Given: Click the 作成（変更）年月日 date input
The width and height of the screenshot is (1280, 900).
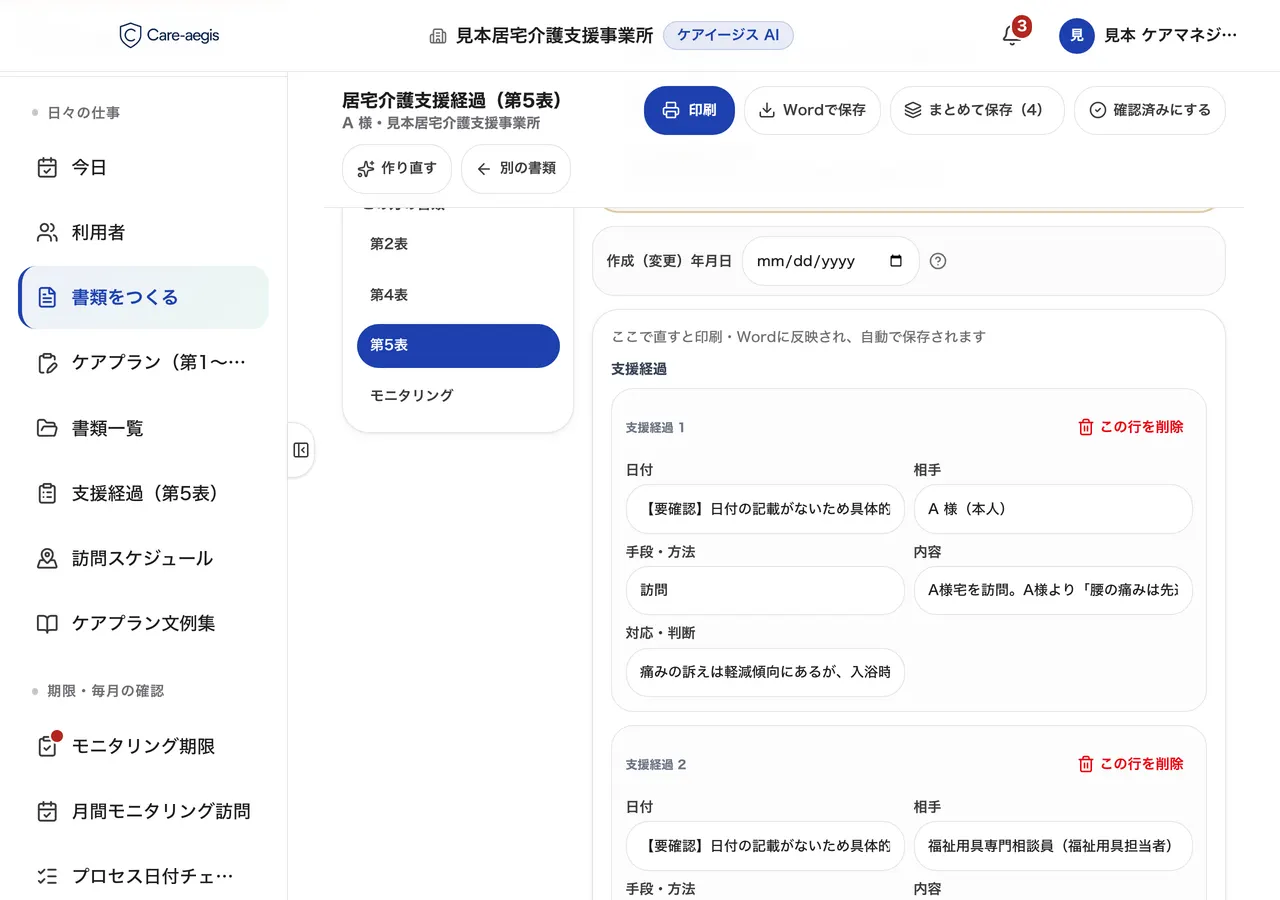Looking at the screenshot, I should click(x=831, y=261).
